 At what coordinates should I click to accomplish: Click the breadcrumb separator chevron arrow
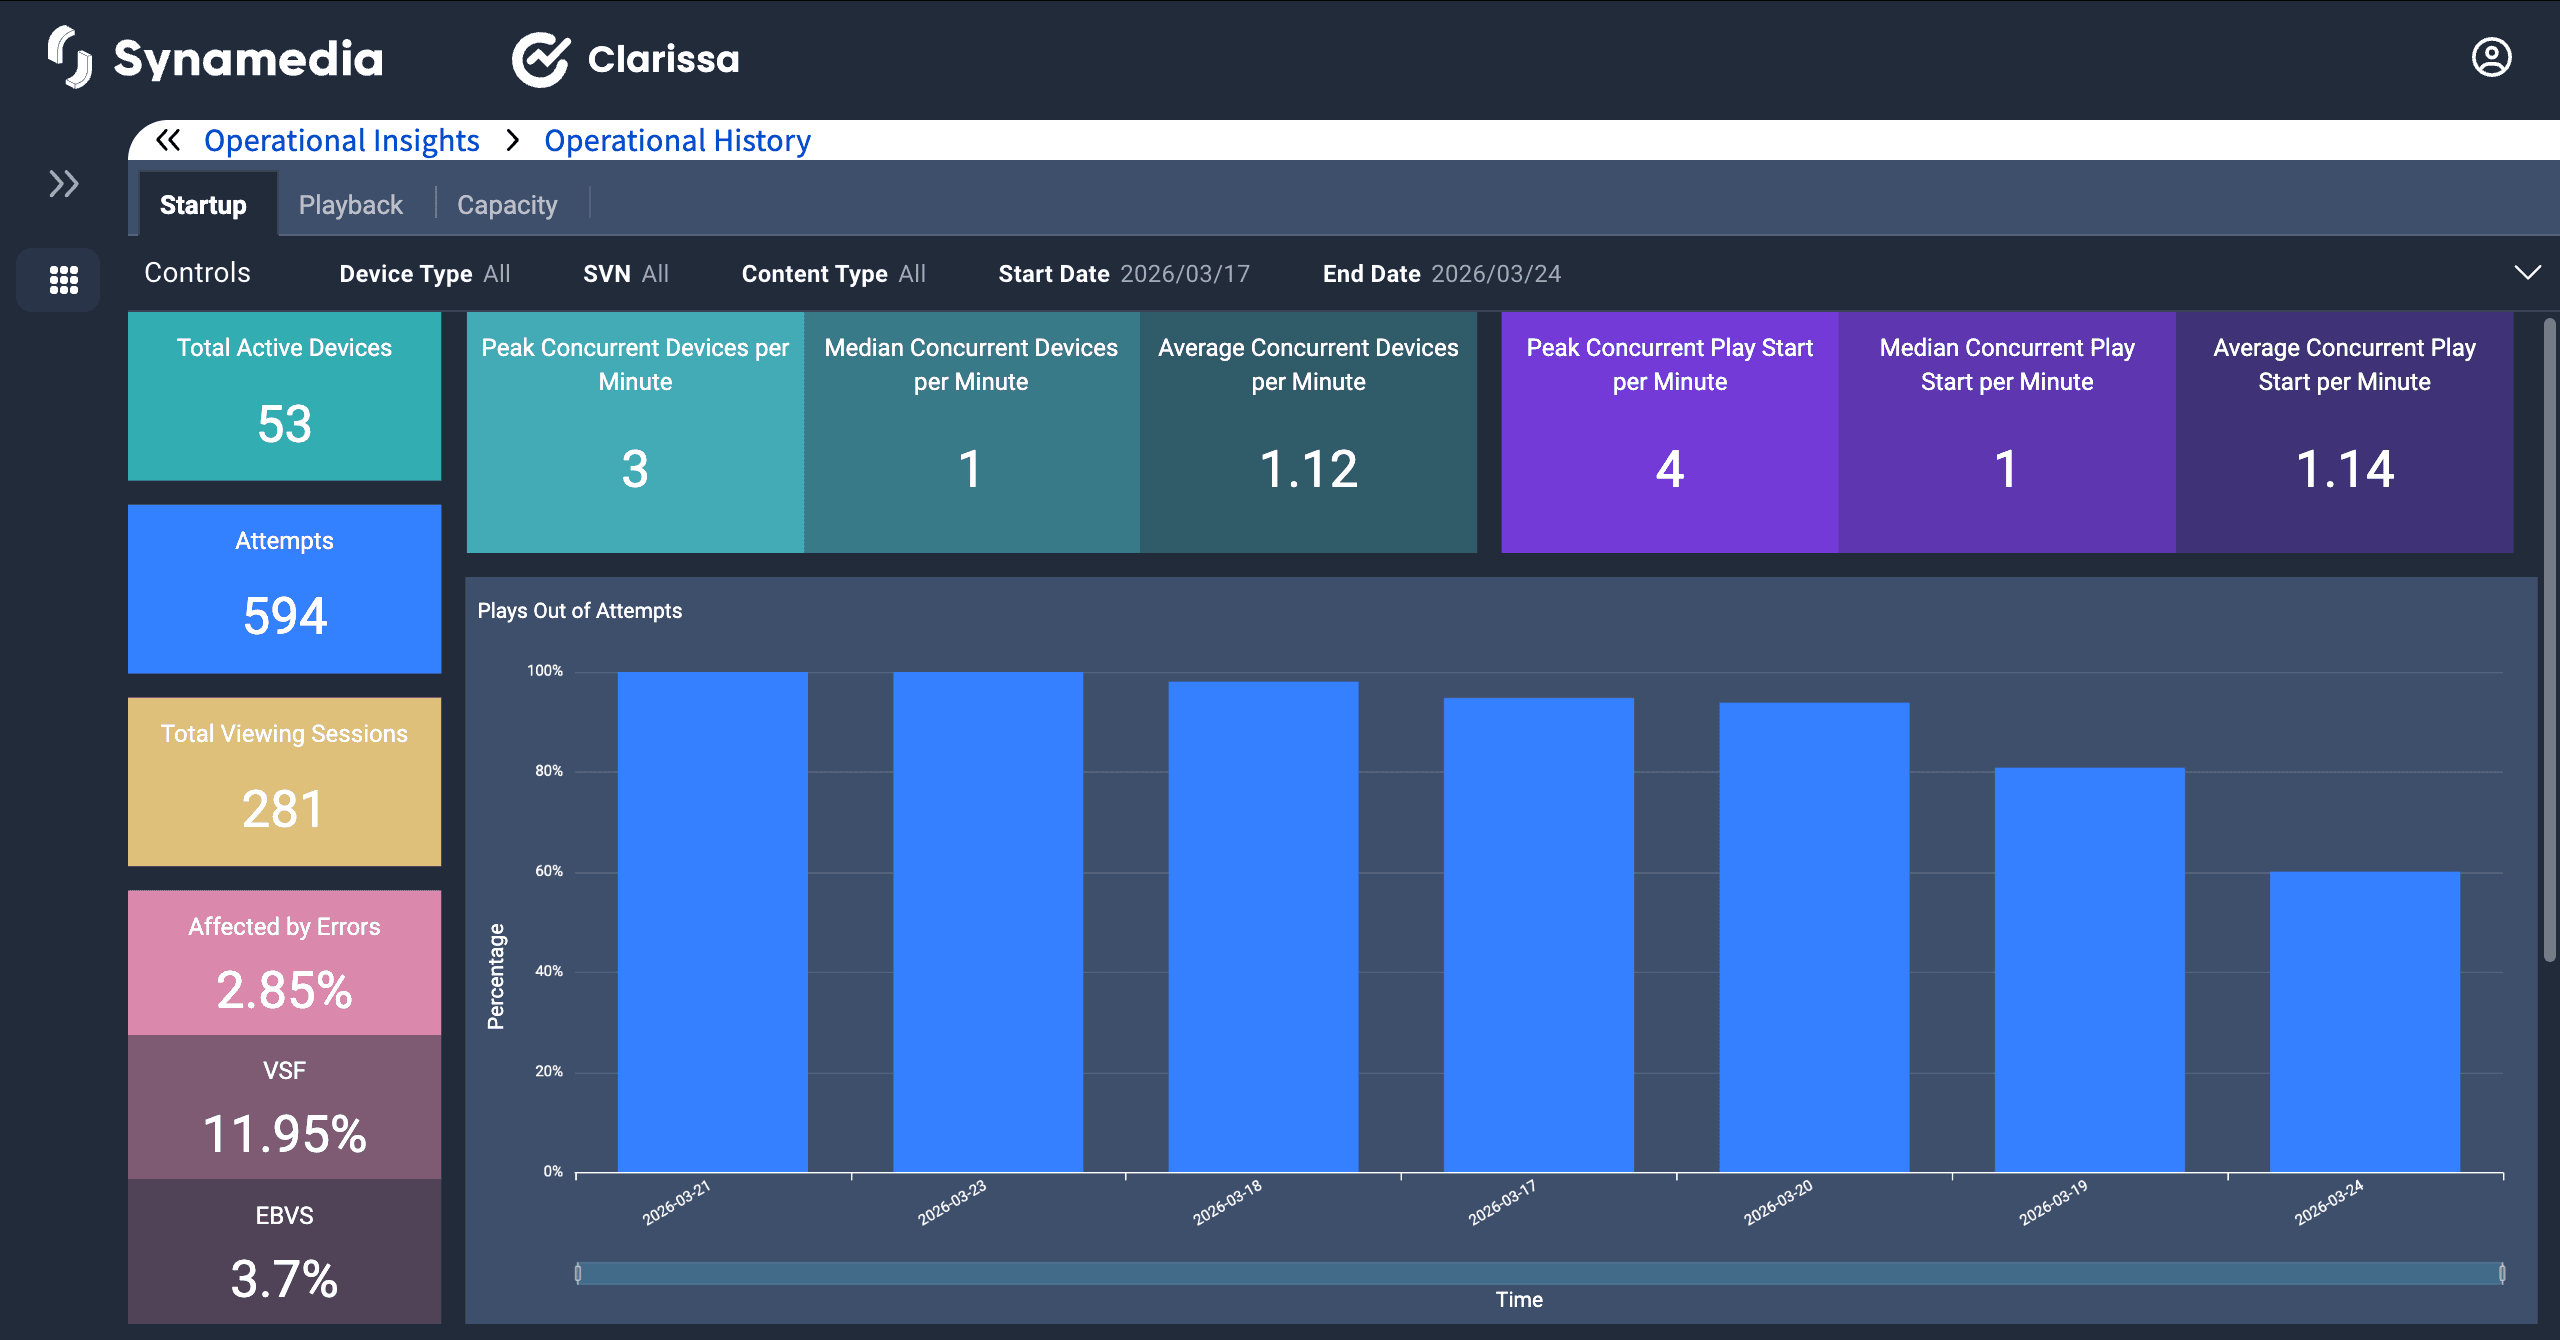(x=513, y=140)
